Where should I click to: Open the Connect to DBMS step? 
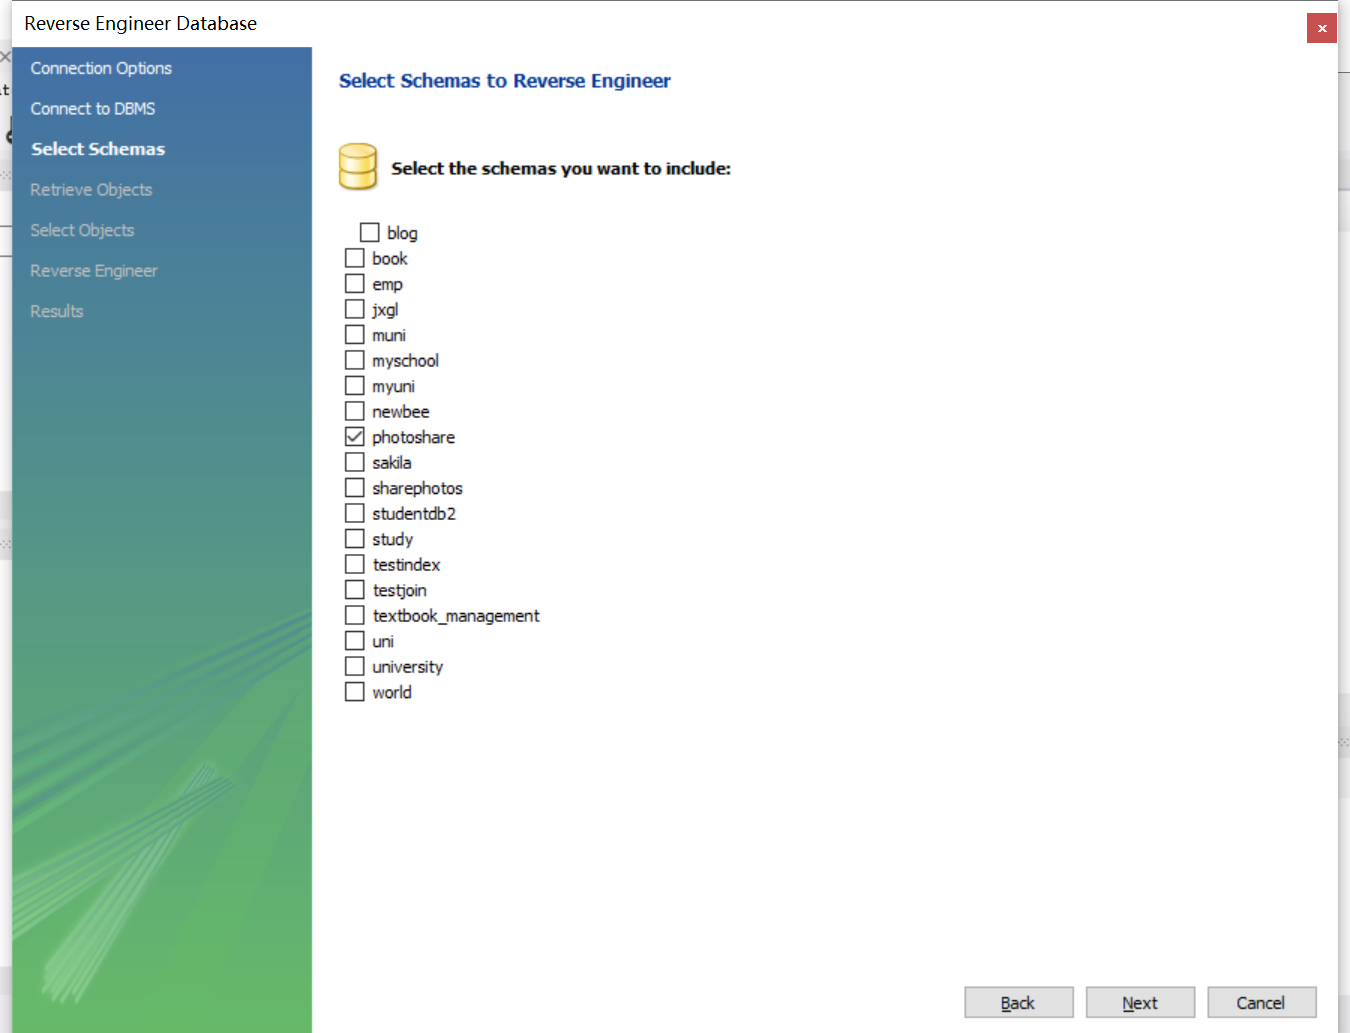tap(92, 108)
